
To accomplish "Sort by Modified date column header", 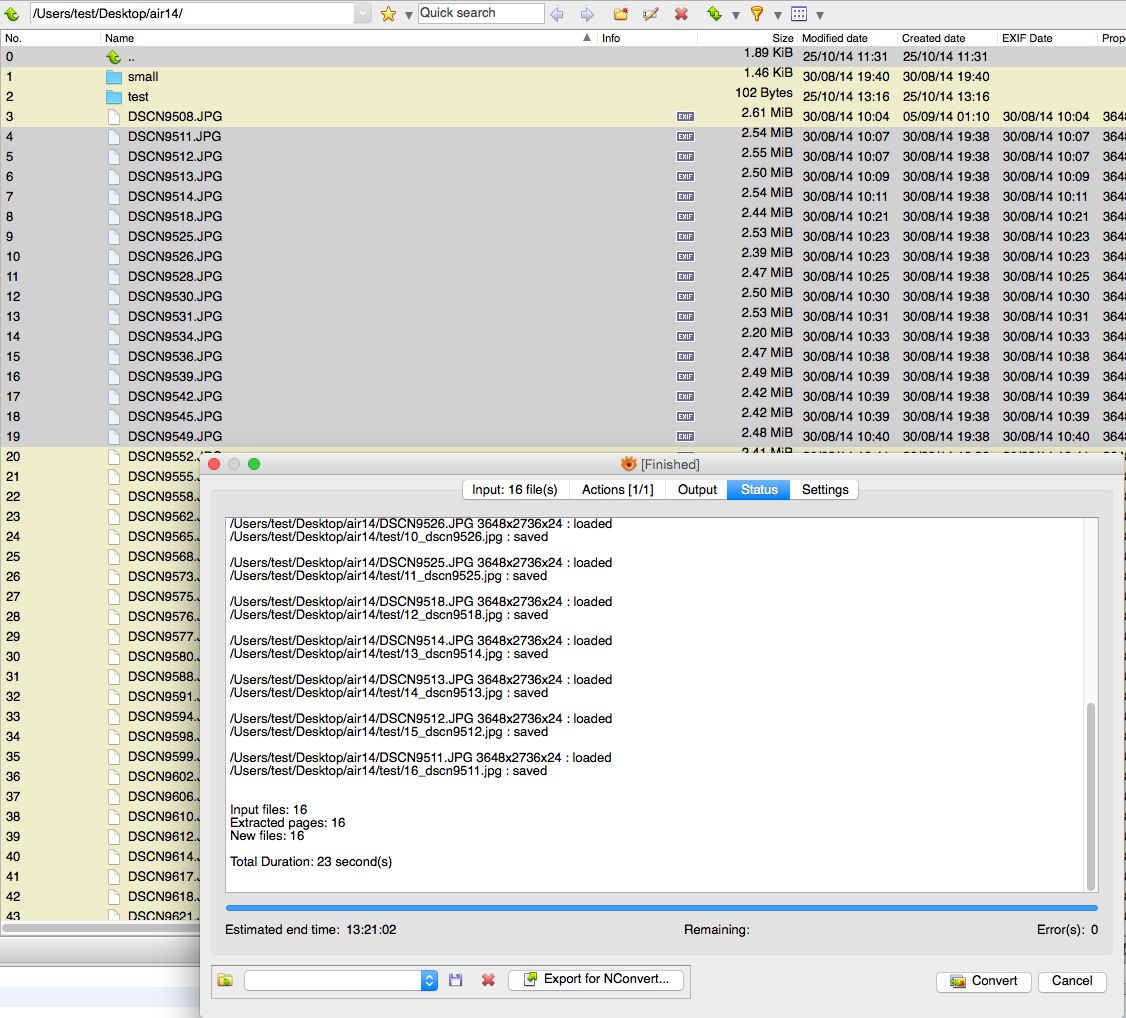I will pyautogui.click(x=847, y=38).
